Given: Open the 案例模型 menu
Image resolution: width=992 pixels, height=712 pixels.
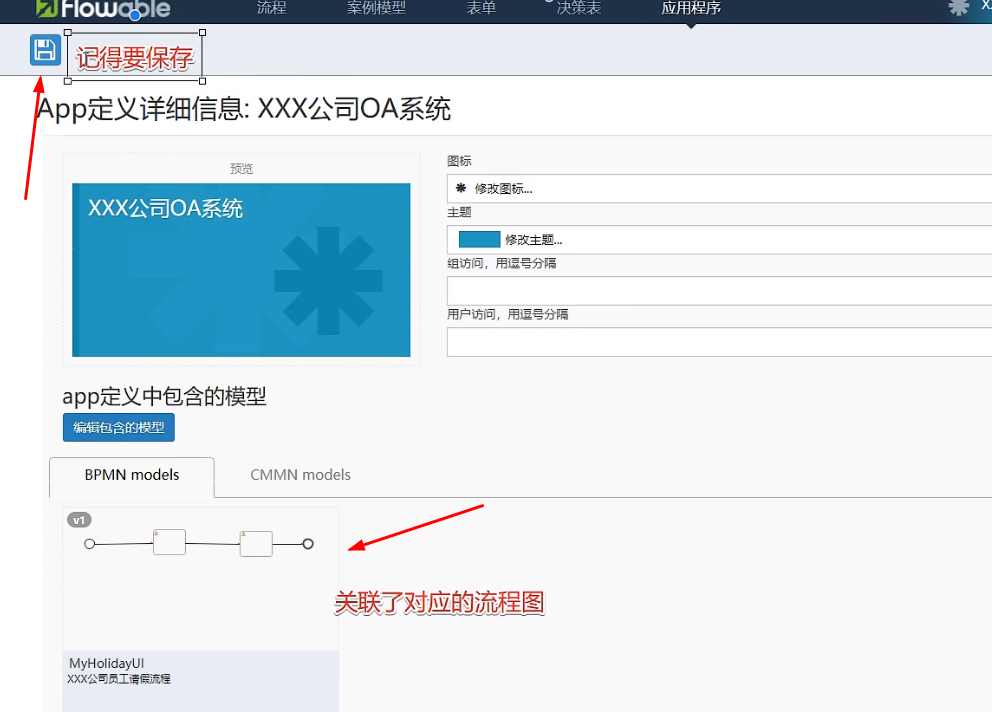Looking at the screenshot, I should point(376,8).
